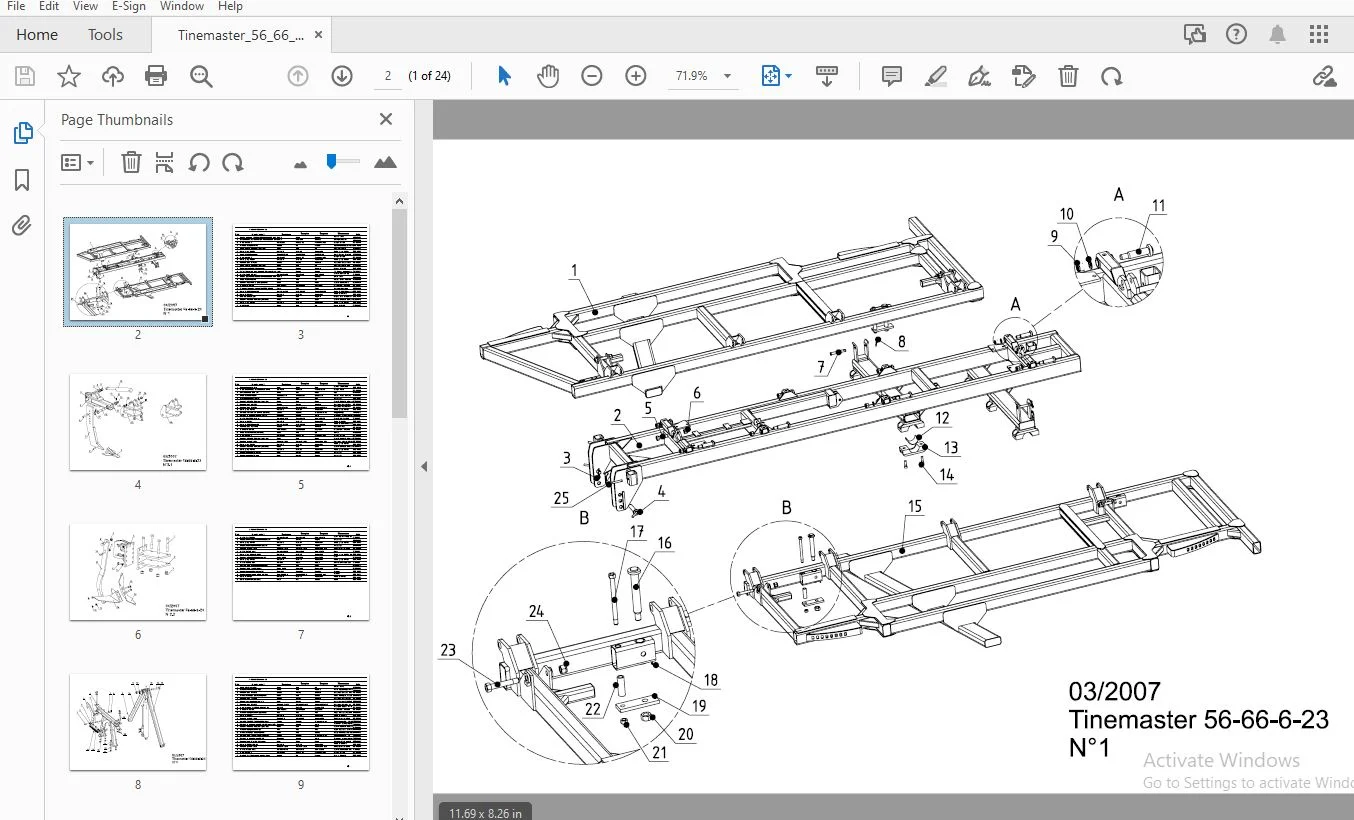Select the page 9 thumbnail
The height and width of the screenshot is (820, 1354).
301,722
